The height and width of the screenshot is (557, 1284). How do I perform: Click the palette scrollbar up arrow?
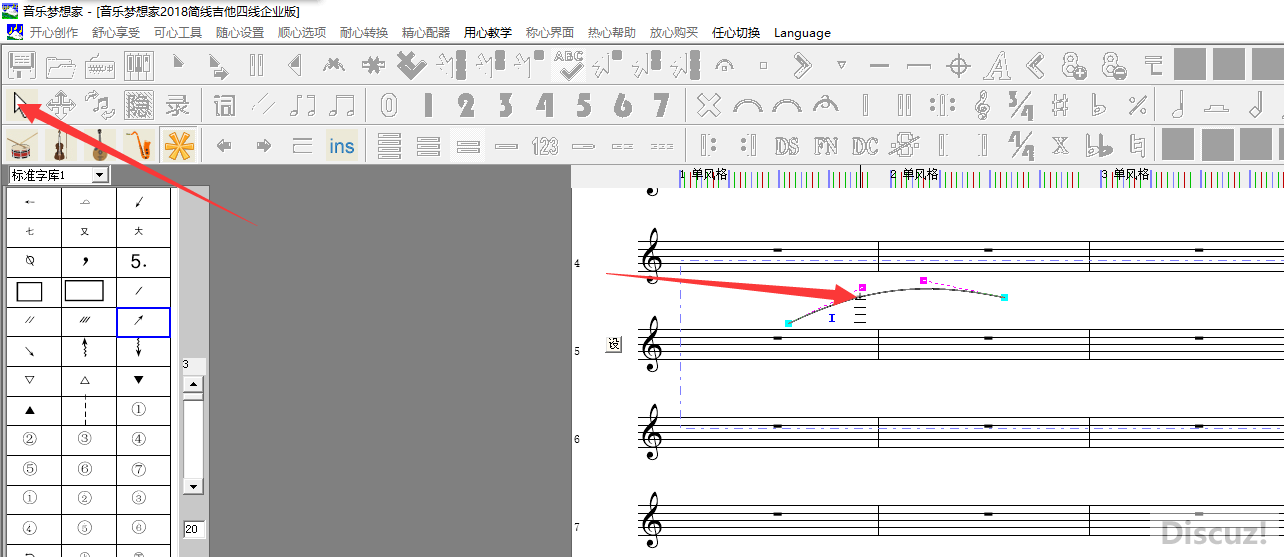(194, 384)
